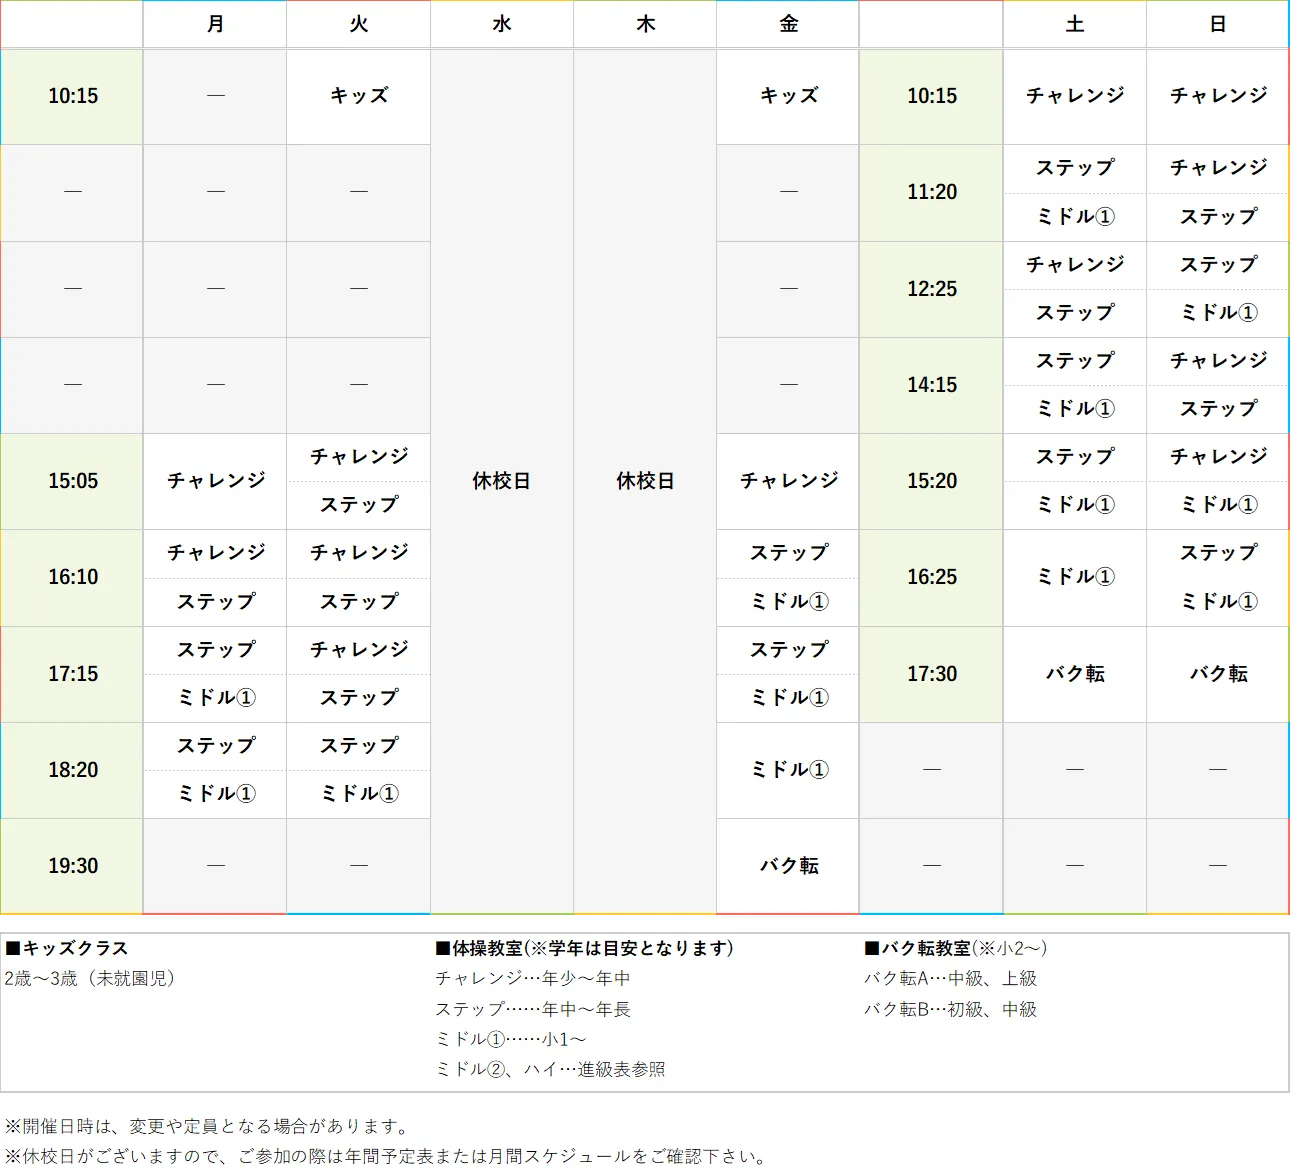Select the チャレンジ class at Monday 15:05
Screen dimensions: 1291x1173
point(214,481)
